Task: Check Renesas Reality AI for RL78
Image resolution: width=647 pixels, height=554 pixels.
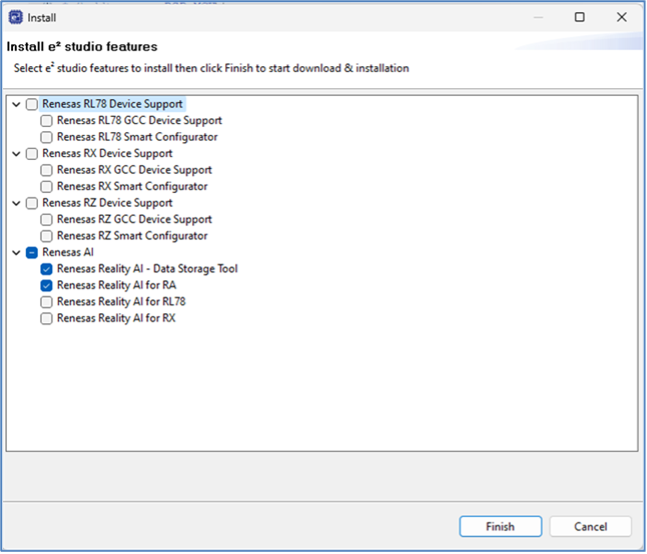Action: 47,302
